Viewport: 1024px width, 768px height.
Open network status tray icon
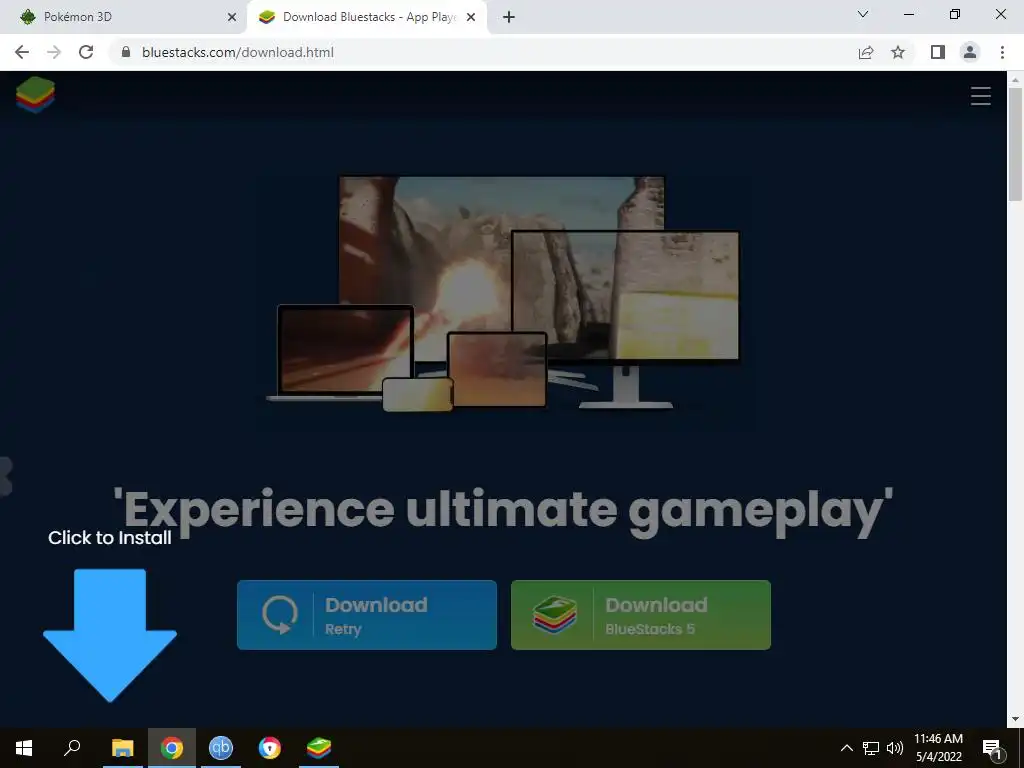(x=871, y=748)
